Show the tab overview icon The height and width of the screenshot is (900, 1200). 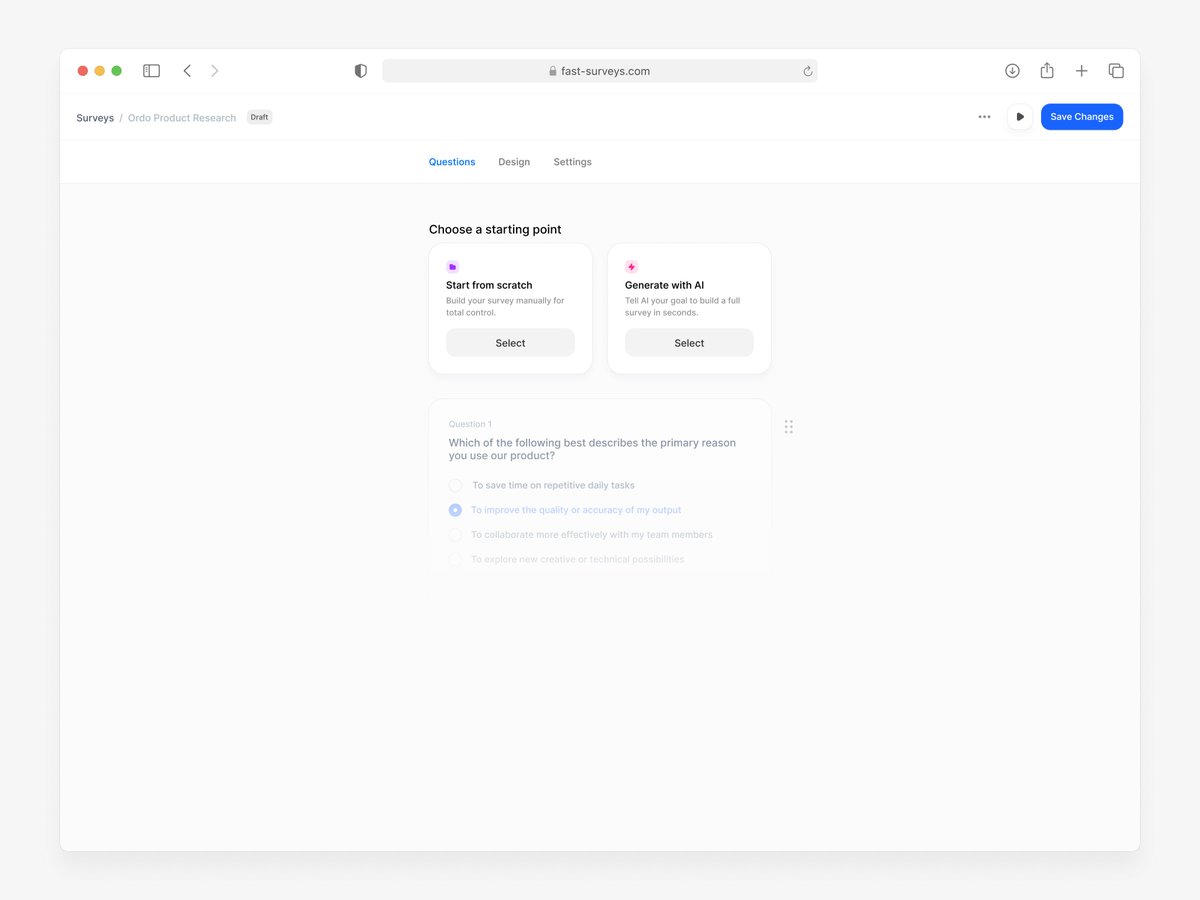point(1116,71)
